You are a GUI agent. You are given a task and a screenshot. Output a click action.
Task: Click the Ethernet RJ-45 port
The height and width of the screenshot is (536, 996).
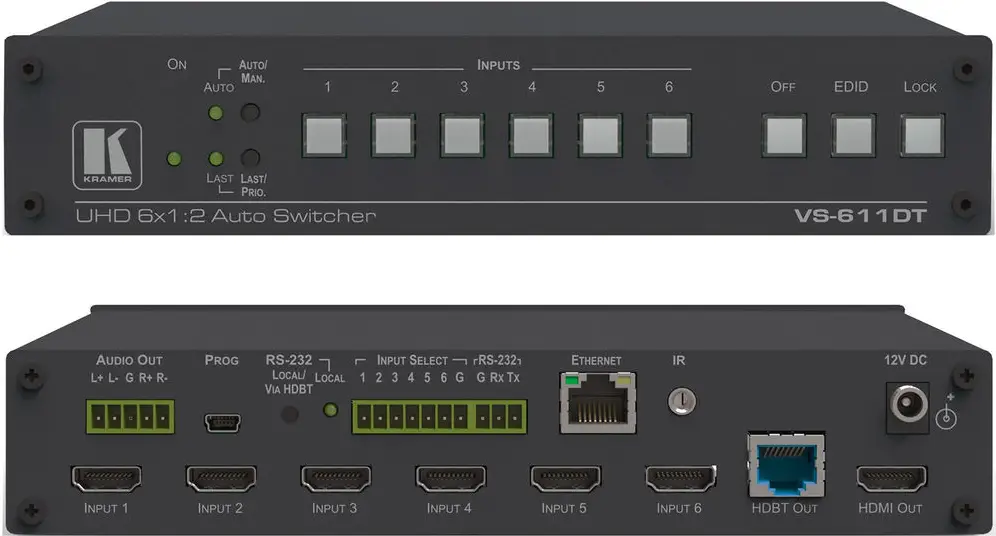598,403
